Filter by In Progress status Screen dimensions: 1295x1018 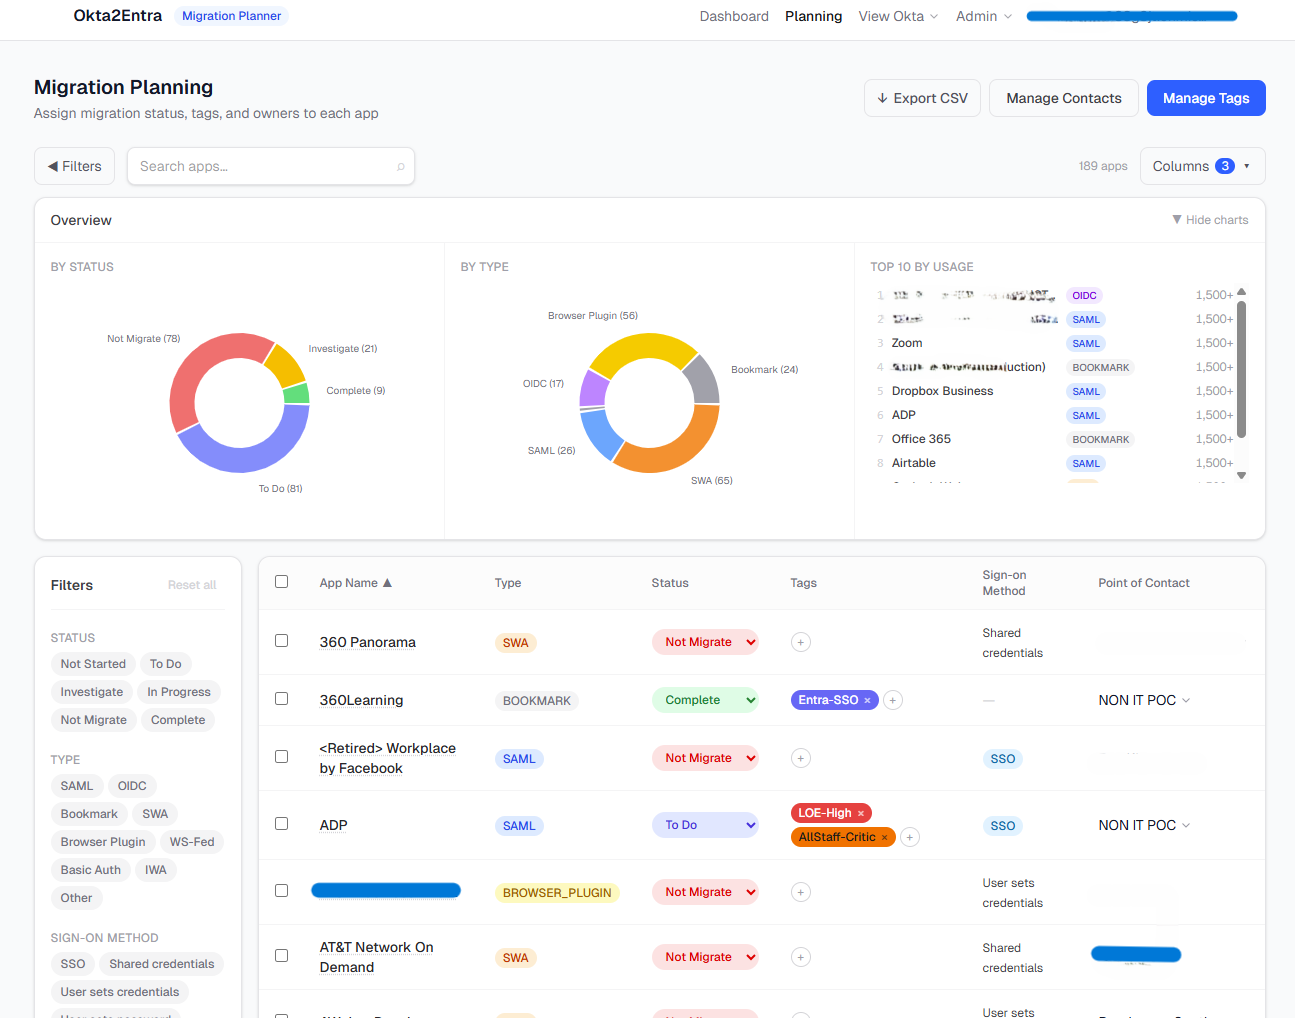179,692
